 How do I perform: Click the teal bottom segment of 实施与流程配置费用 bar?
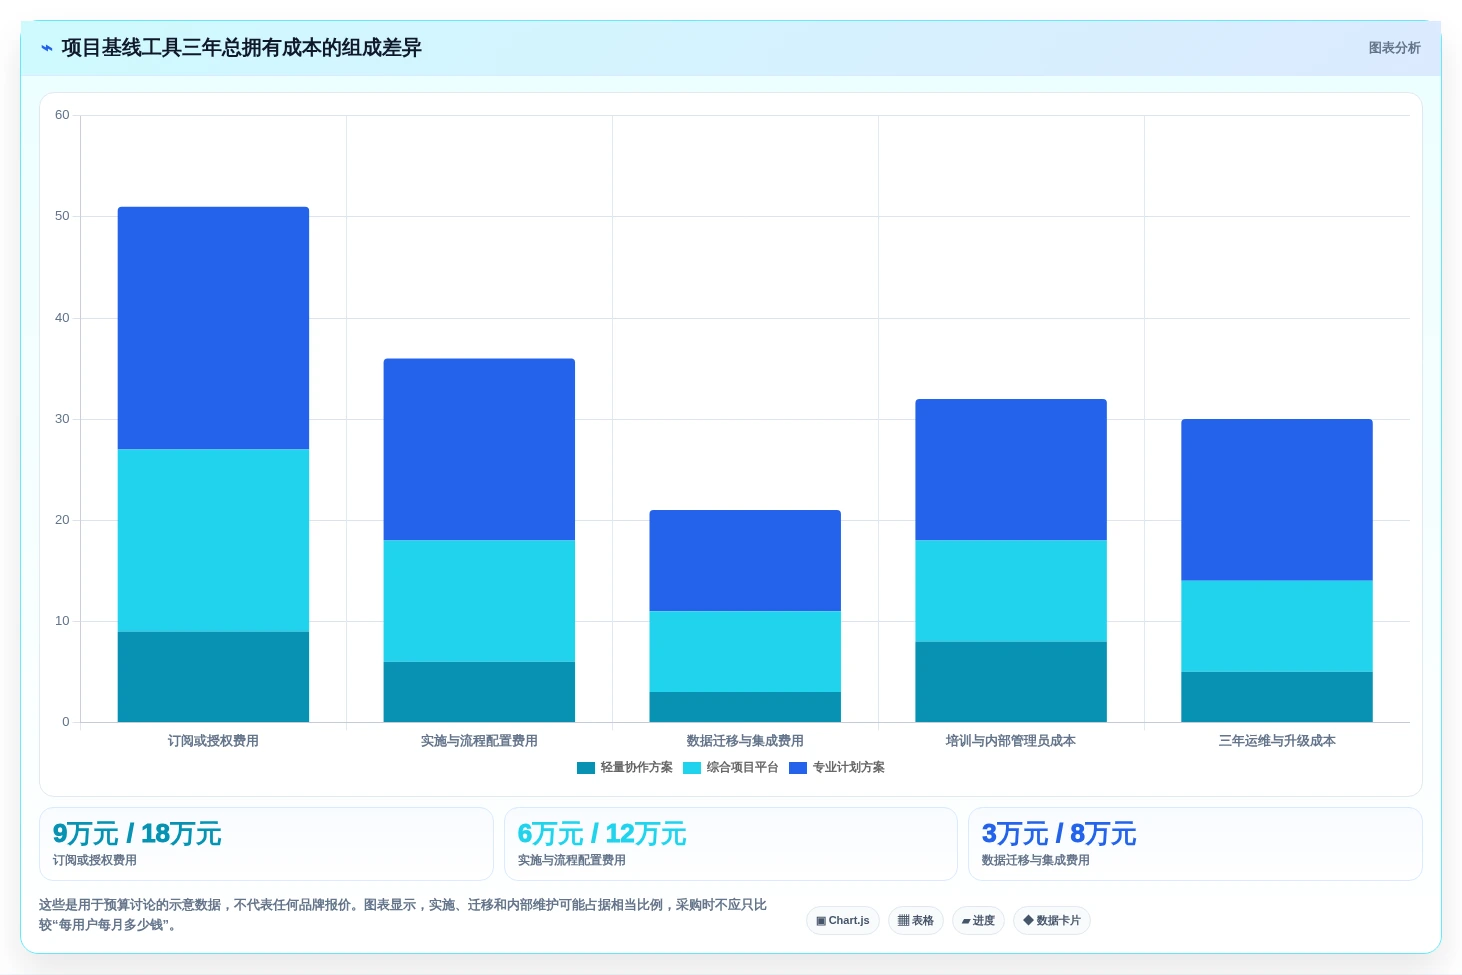[x=479, y=692]
